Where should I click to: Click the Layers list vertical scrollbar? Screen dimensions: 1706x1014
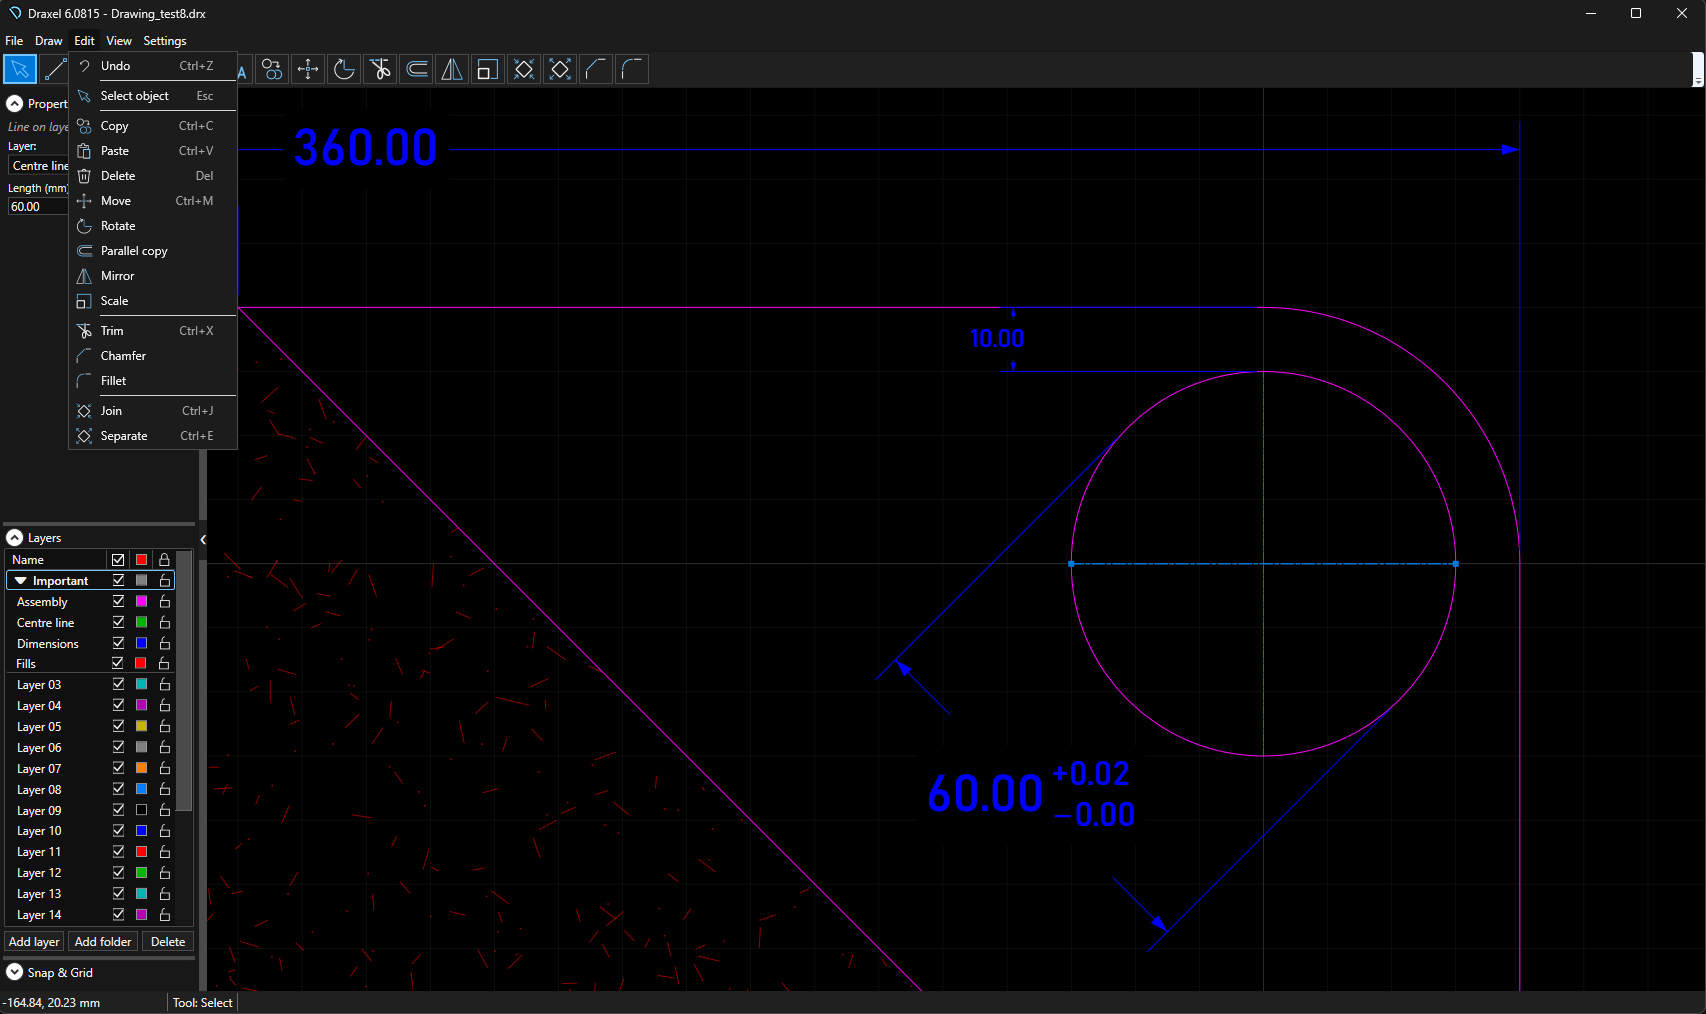[x=184, y=680]
